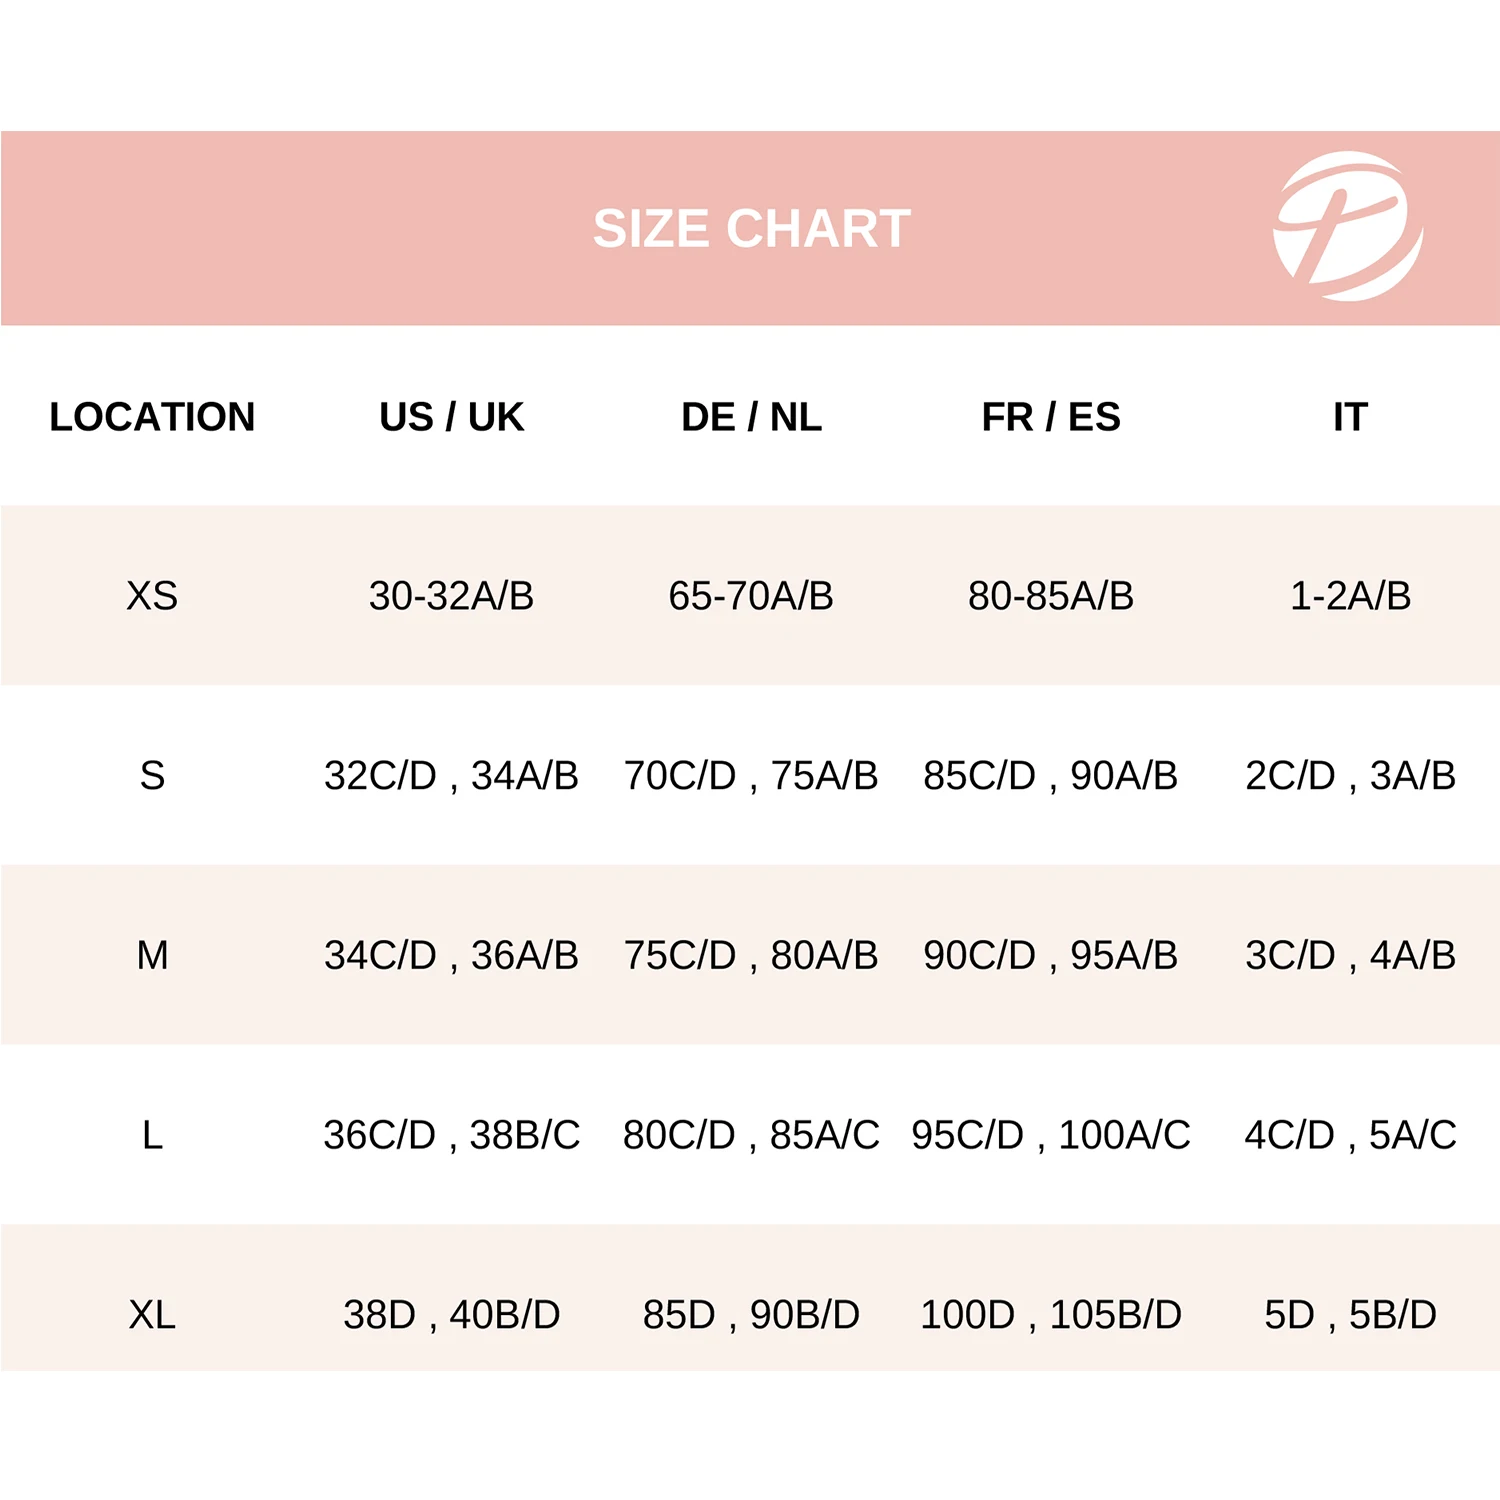This screenshot has height=1500, width=1500.
Task: Click the 38D , 40B/D cell
Action: [x=451, y=1314]
